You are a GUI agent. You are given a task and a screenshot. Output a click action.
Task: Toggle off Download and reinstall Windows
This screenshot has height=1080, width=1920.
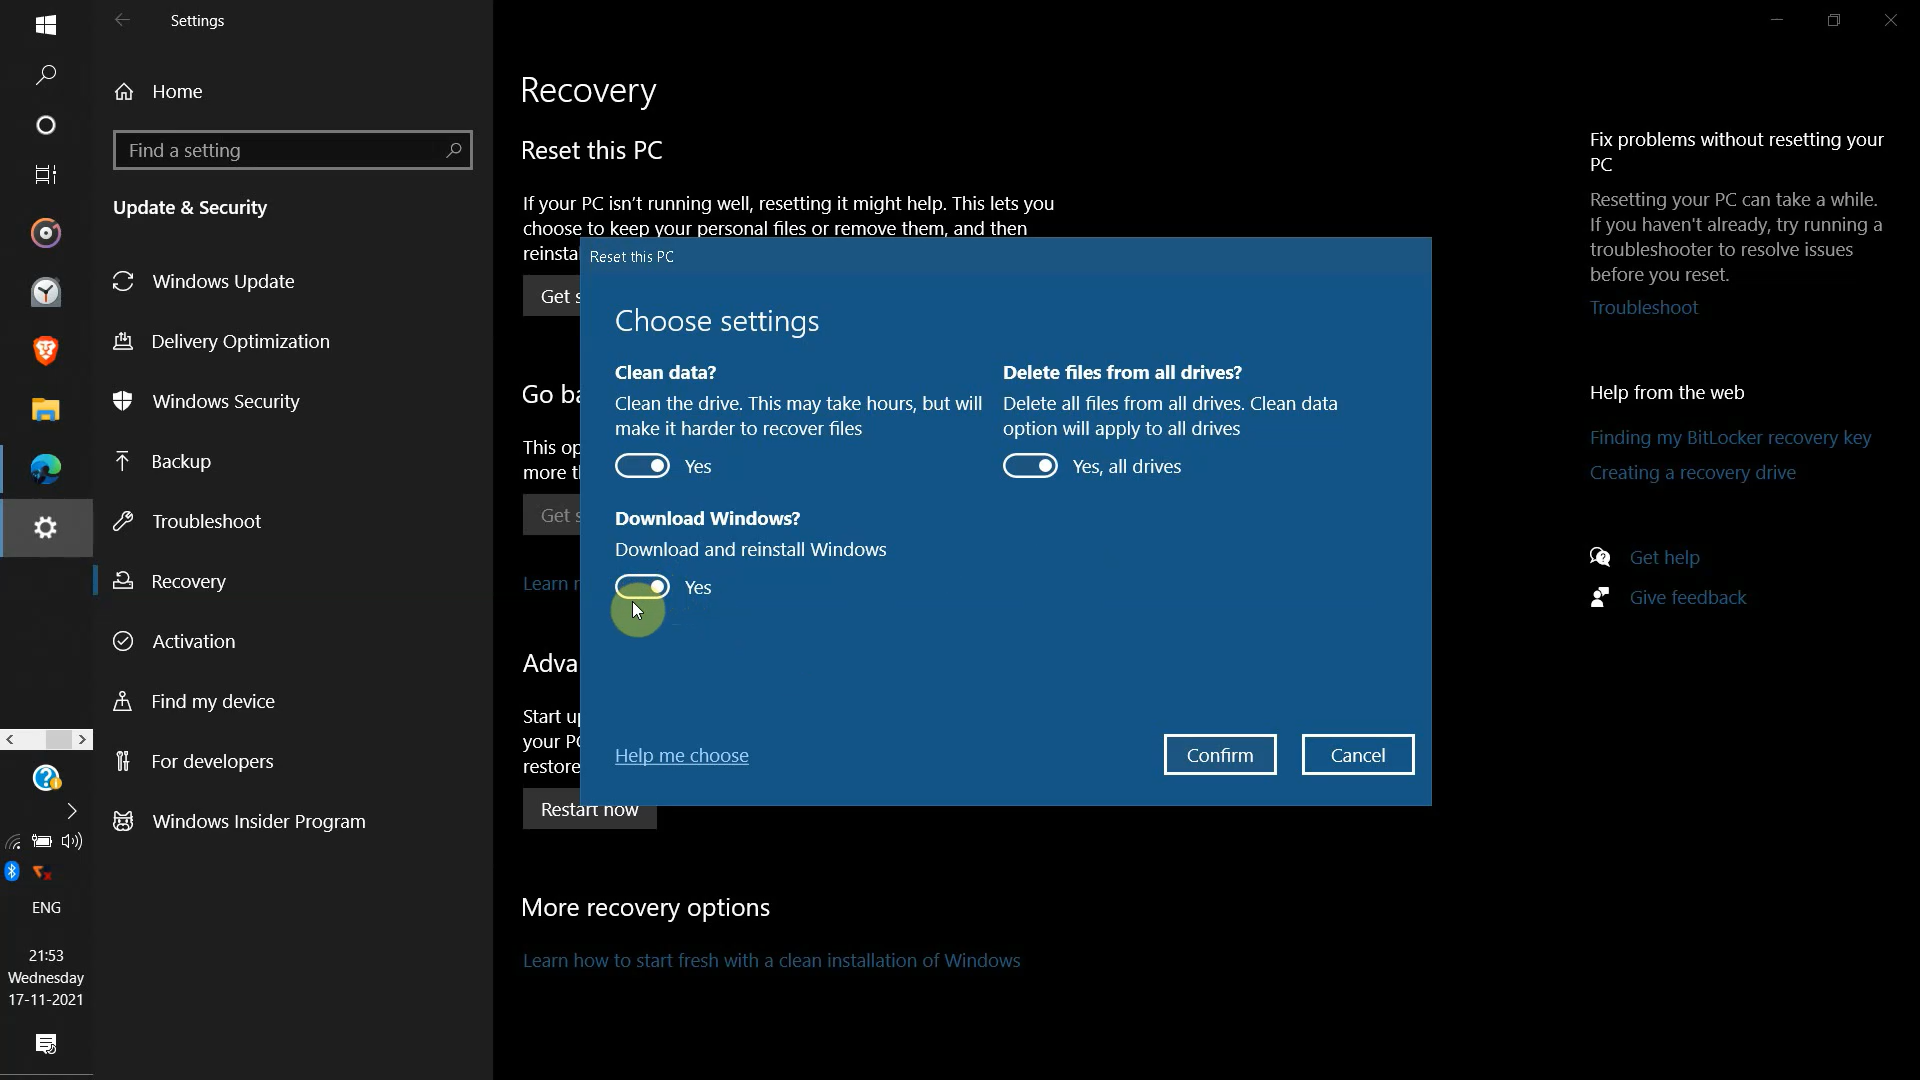pos(643,586)
